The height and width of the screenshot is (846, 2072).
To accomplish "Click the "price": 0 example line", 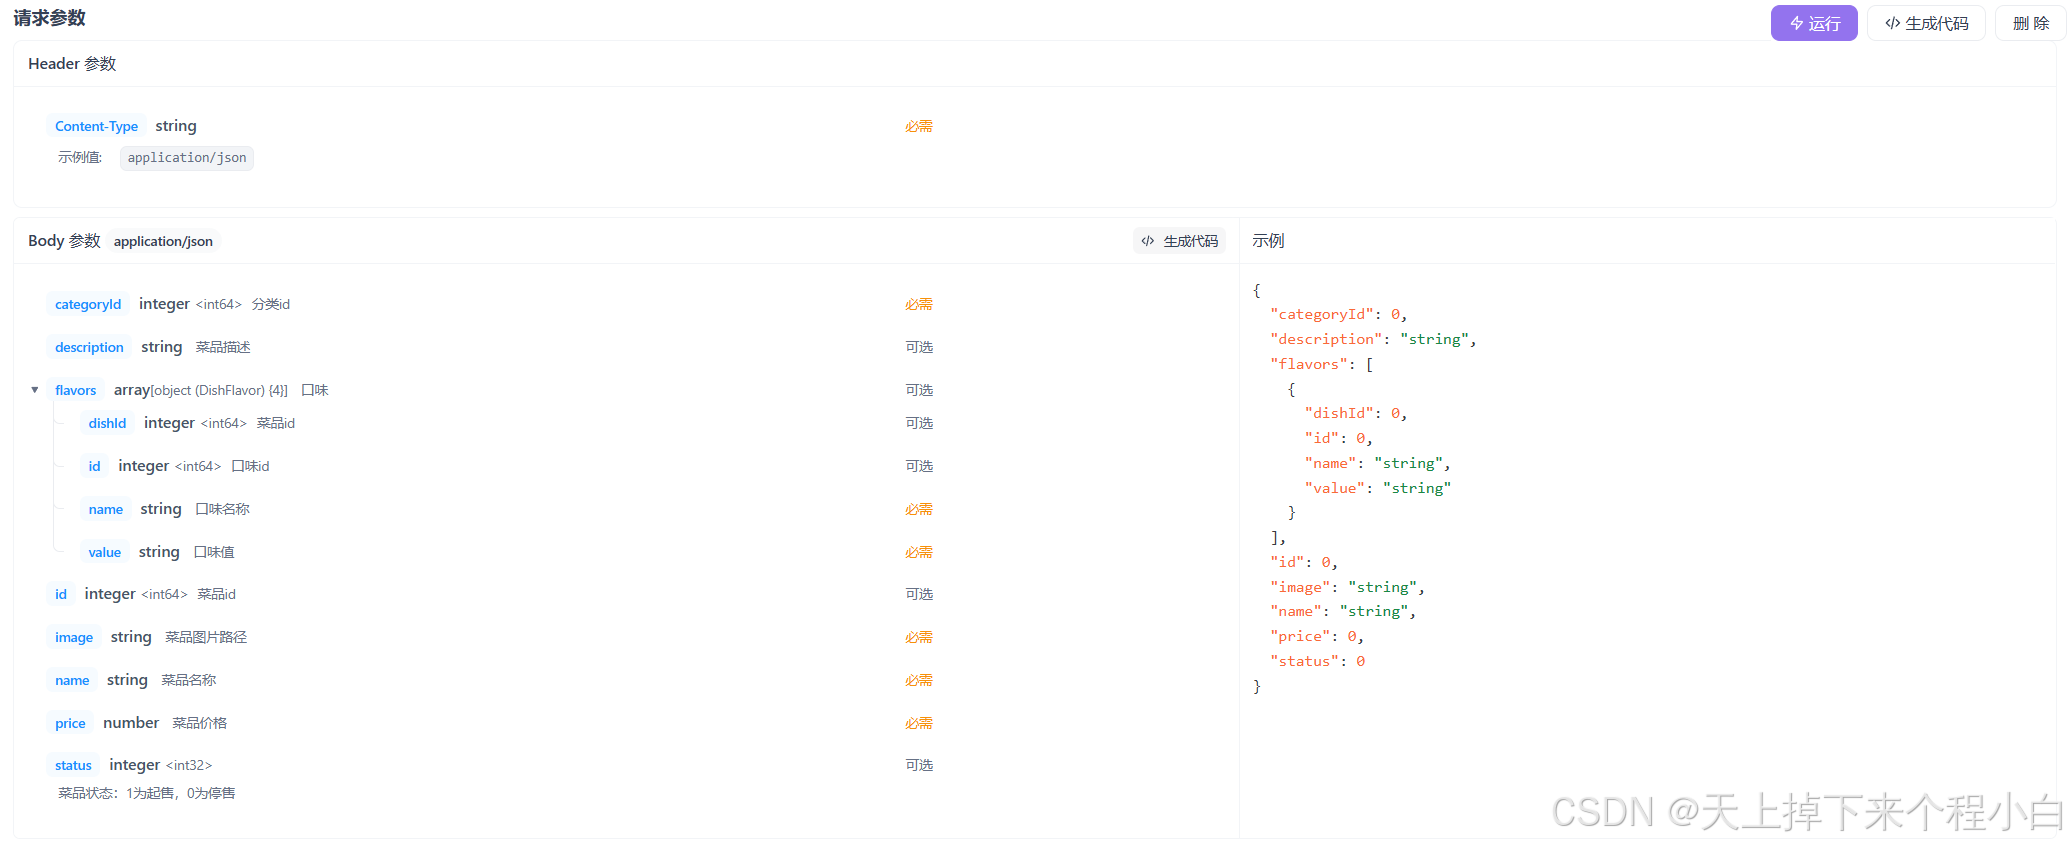I will [1317, 636].
